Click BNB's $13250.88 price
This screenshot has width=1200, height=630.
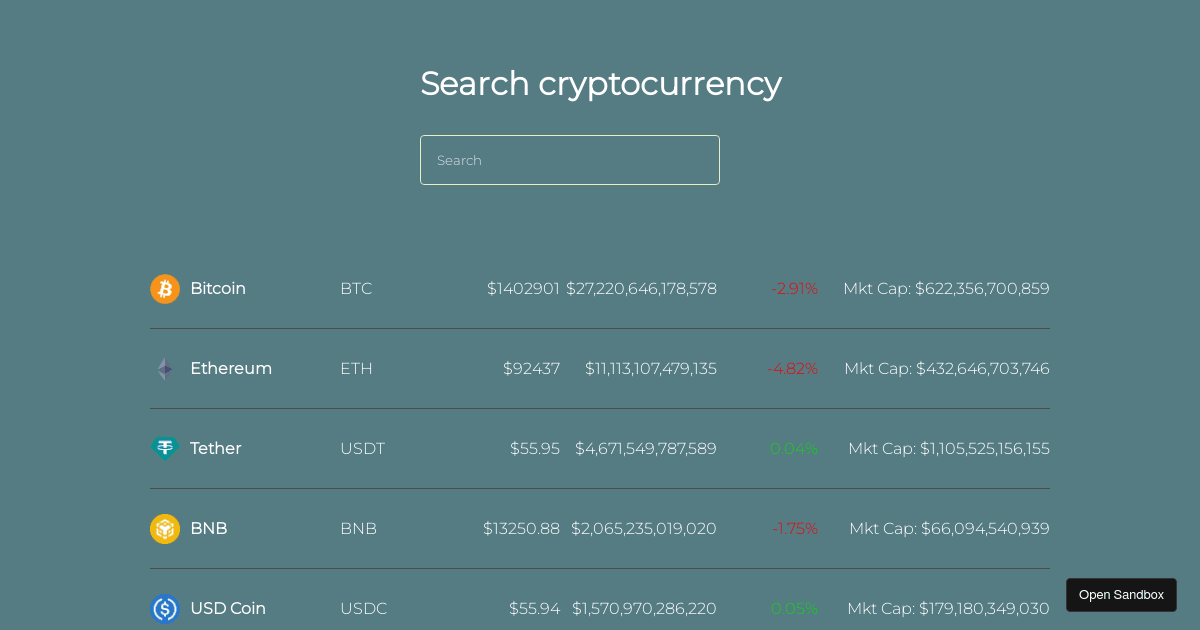point(521,528)
